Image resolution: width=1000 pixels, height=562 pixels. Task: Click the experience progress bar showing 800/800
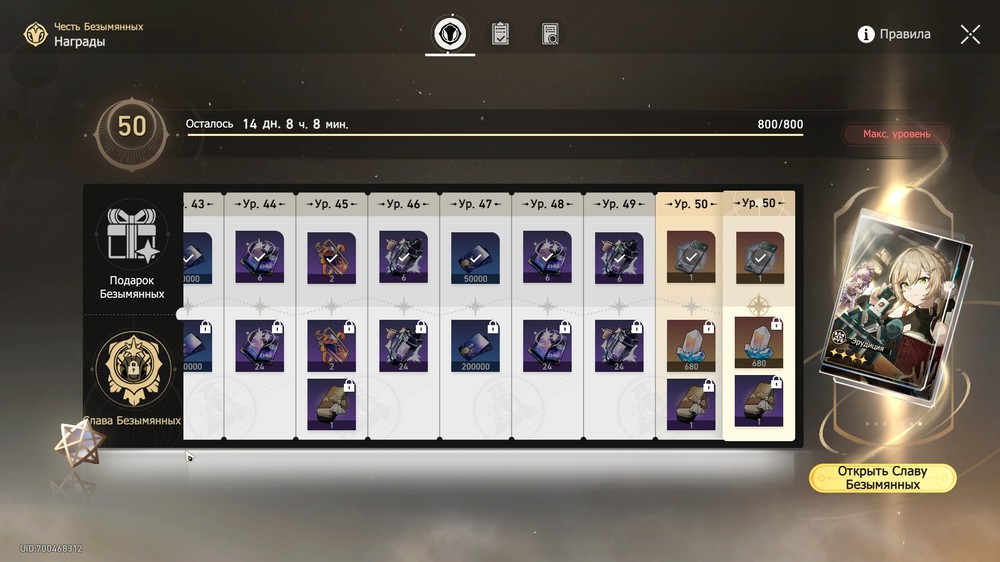click(x=494, y=135)
